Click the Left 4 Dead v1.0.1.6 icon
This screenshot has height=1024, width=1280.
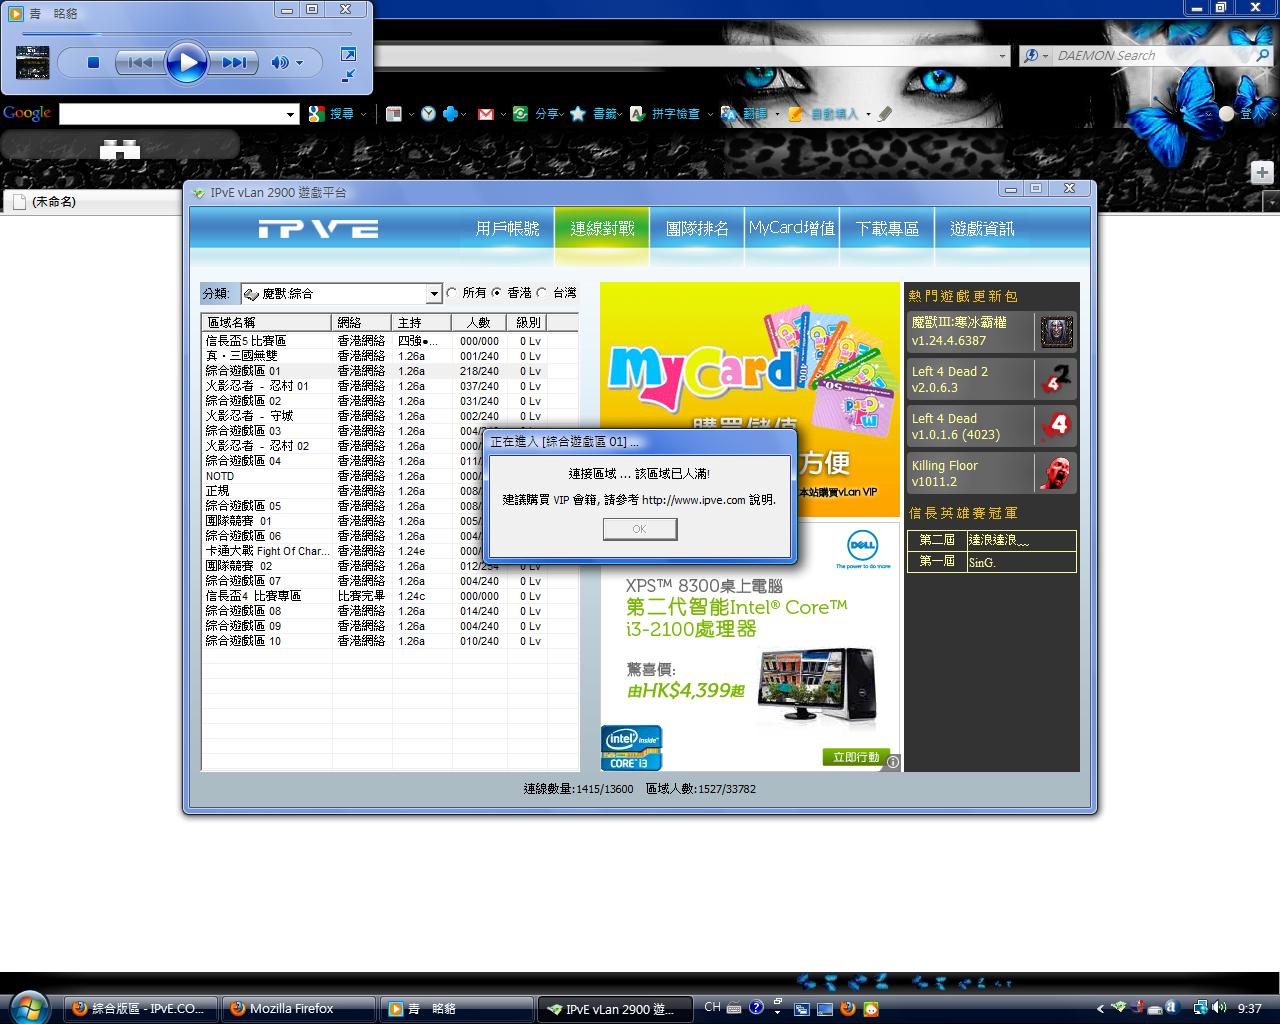1056,426
